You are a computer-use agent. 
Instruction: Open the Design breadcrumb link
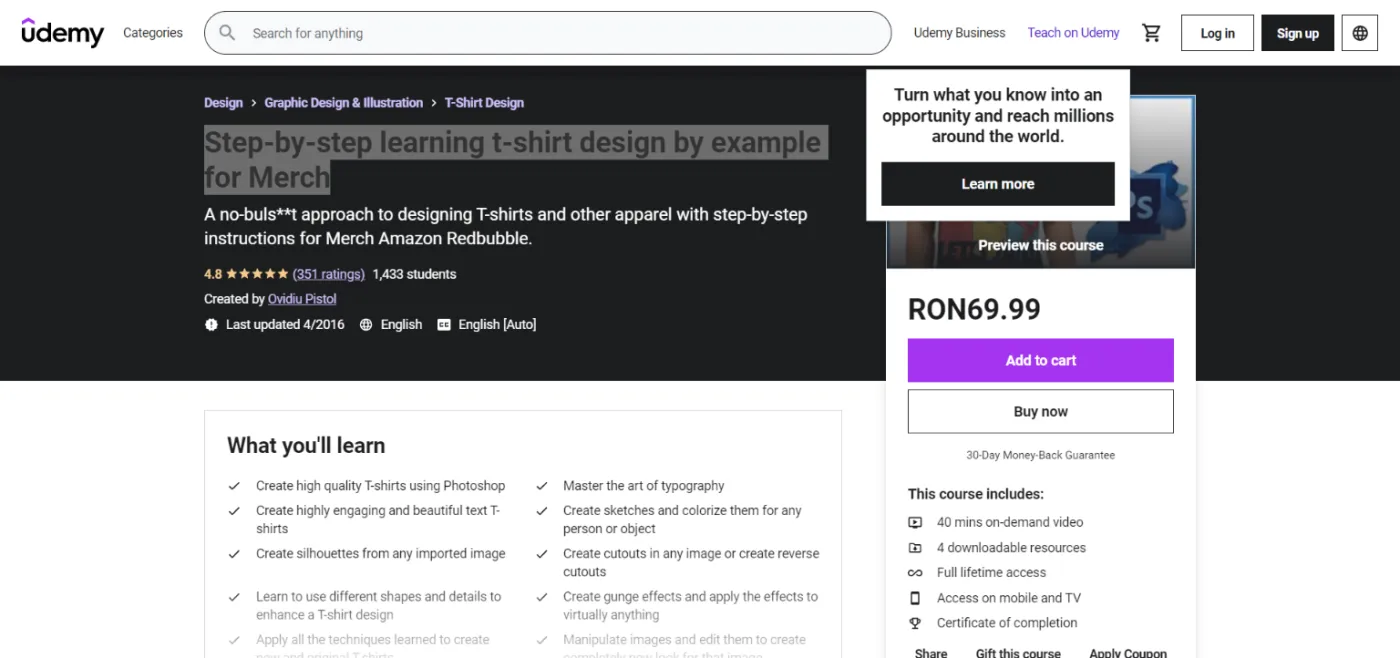point(223,103)
